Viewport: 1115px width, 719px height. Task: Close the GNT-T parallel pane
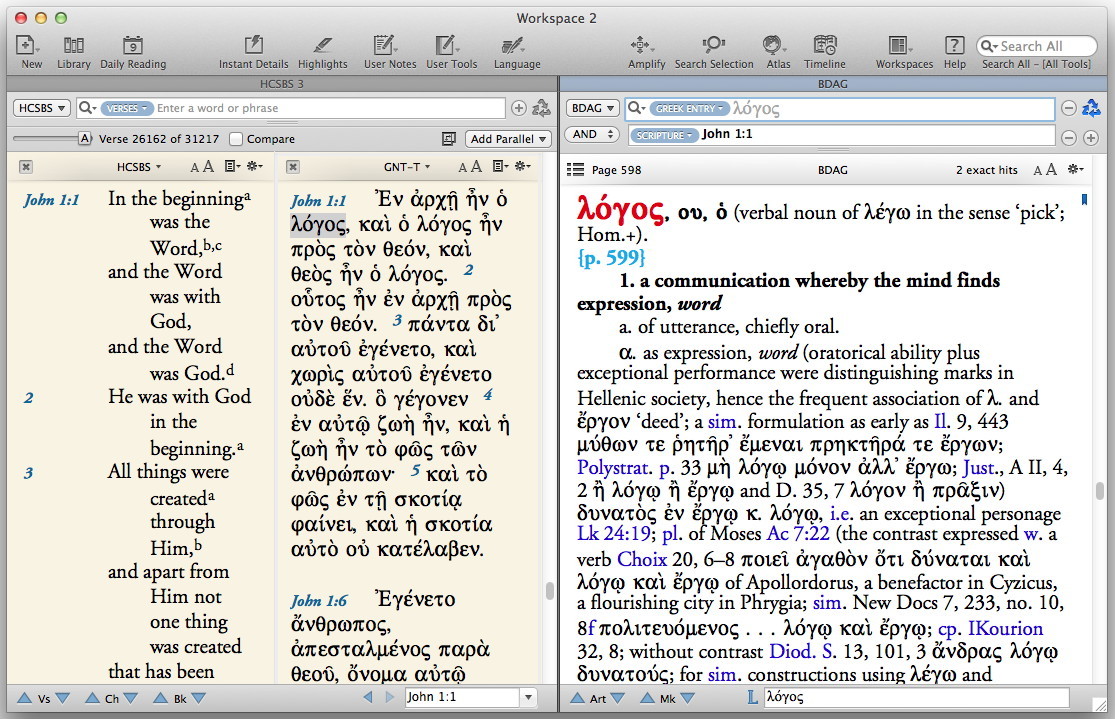tap(292, 167)
